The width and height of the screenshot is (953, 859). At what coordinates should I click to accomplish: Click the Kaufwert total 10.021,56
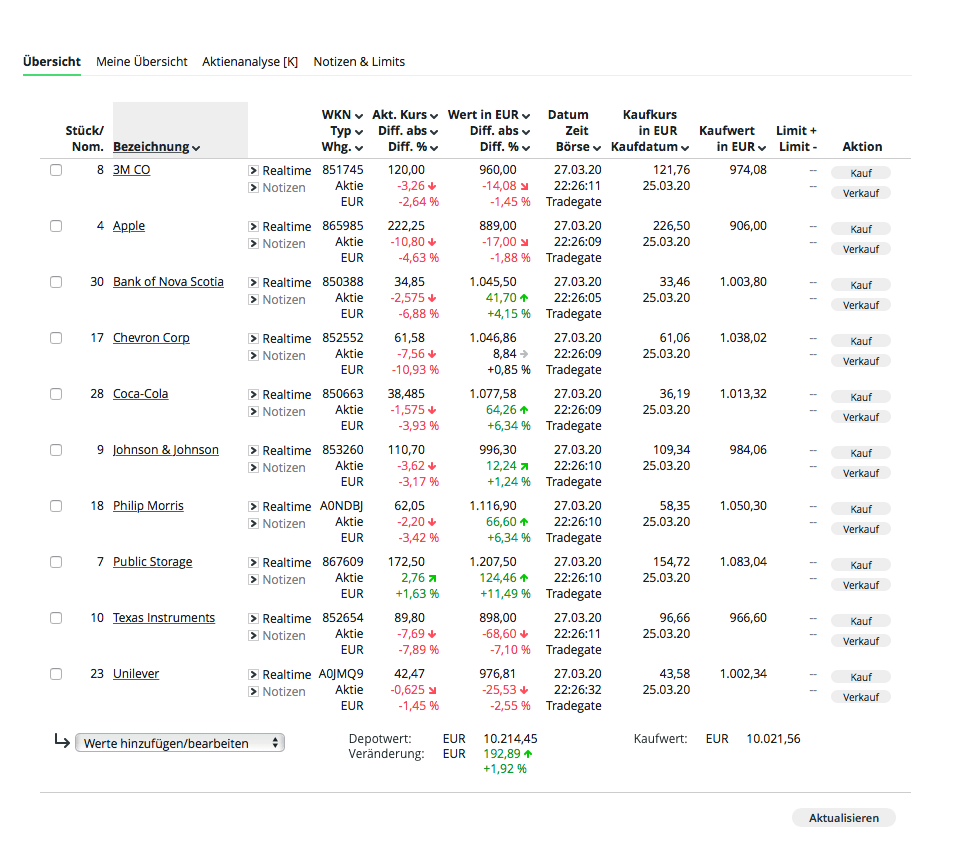tap(773, 739)
